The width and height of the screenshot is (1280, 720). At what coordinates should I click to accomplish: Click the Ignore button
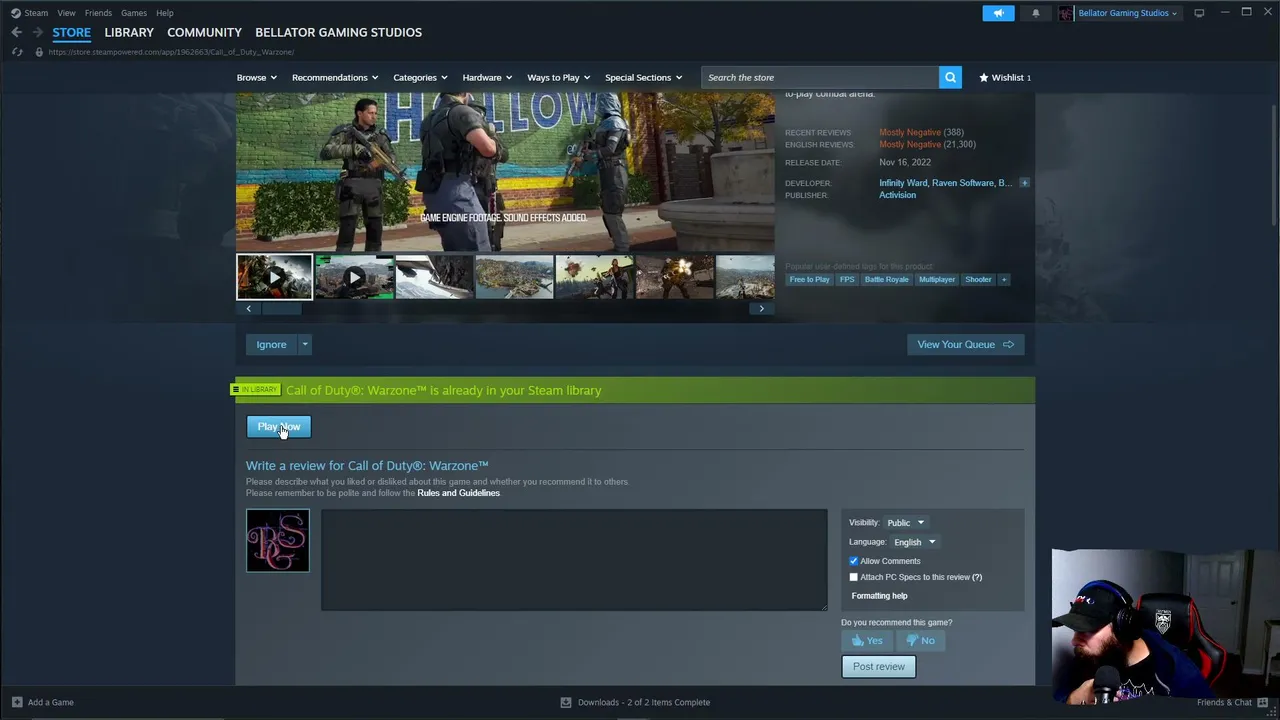coord(271,345)
